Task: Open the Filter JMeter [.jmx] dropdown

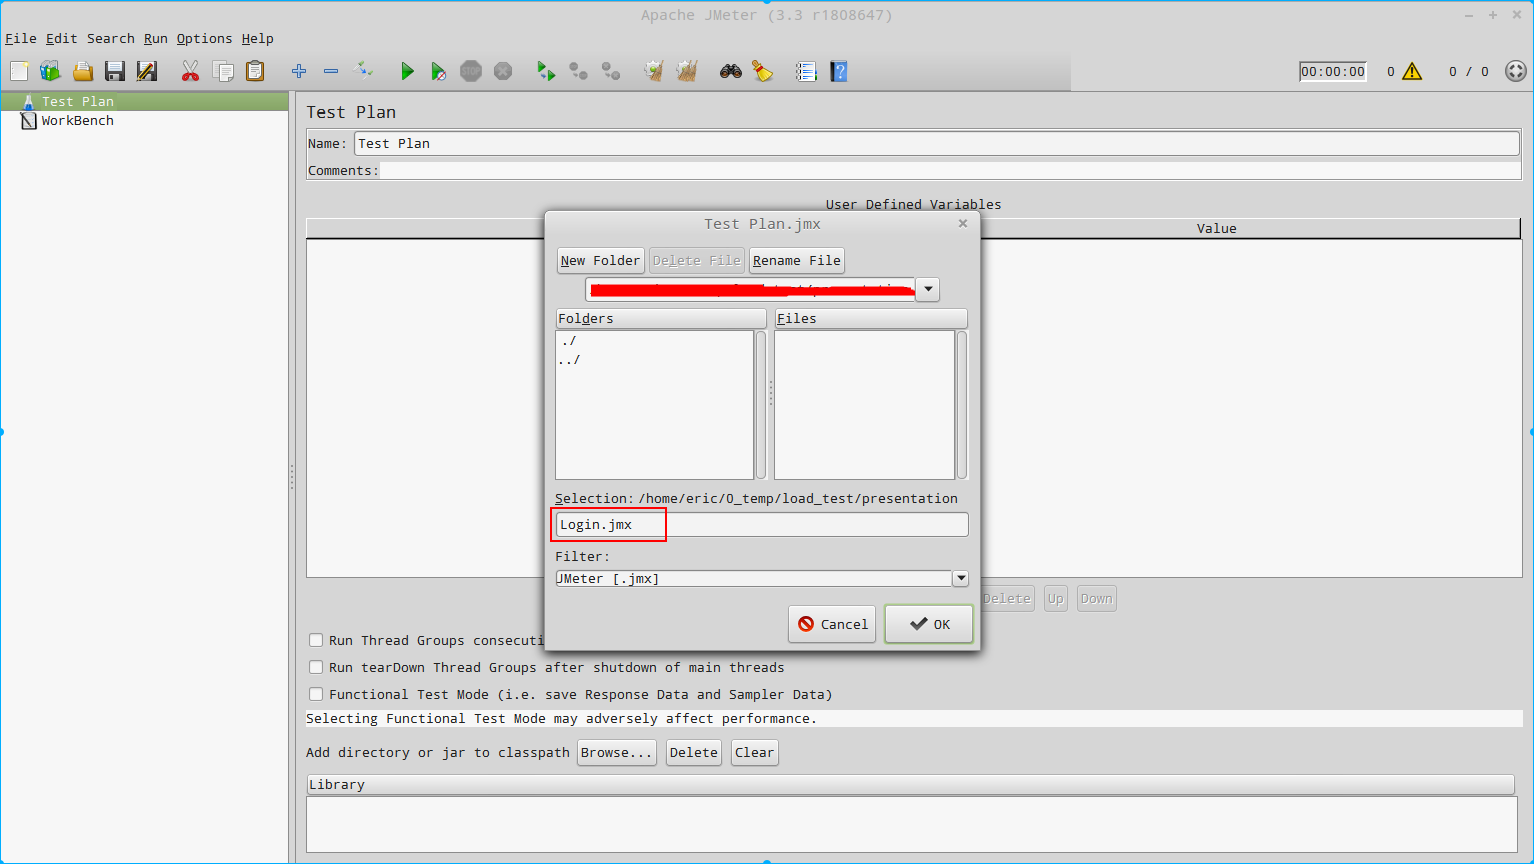Action: (x=961, y=578)
